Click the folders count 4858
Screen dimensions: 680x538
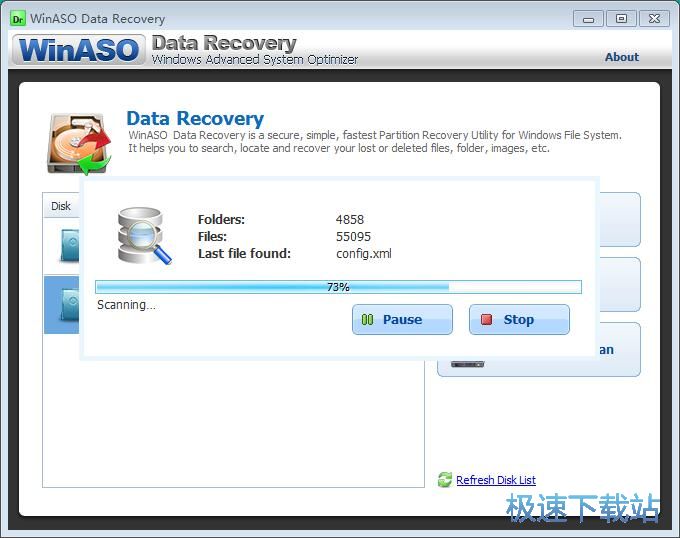click(x=350, y=219)
